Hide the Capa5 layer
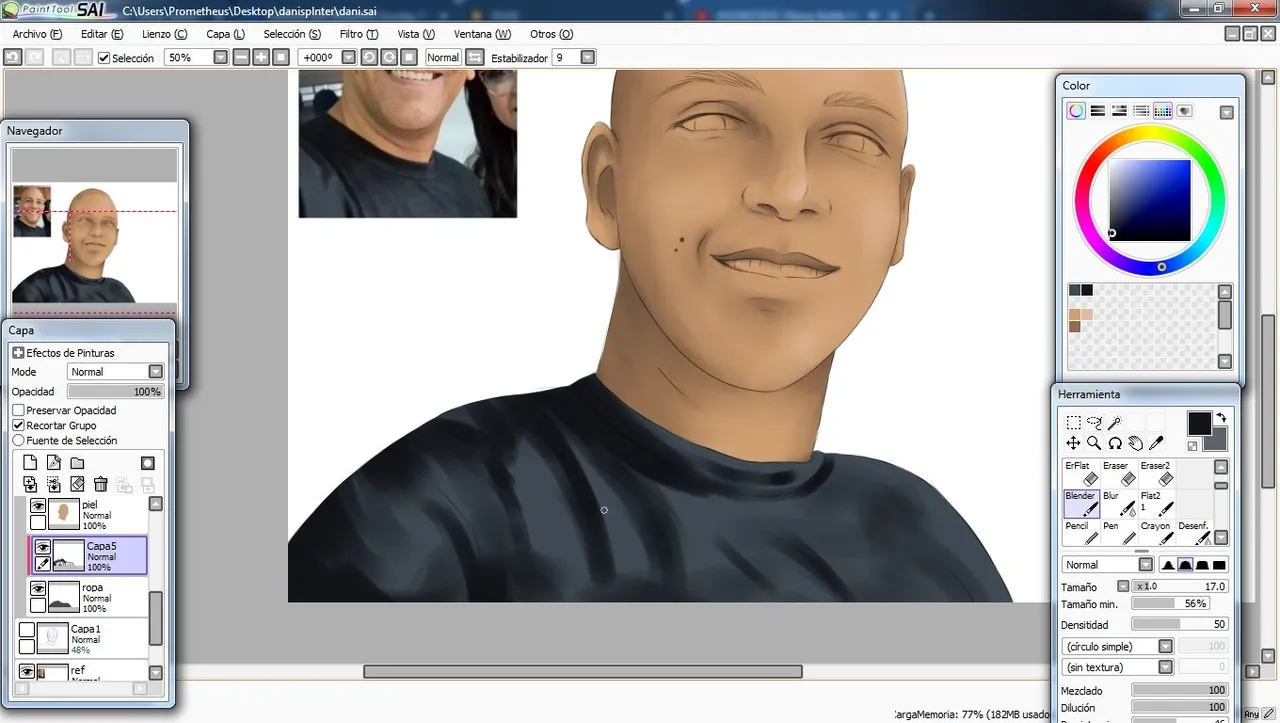The width and height of the screenshot is (1280, 723). coord(42,547)
